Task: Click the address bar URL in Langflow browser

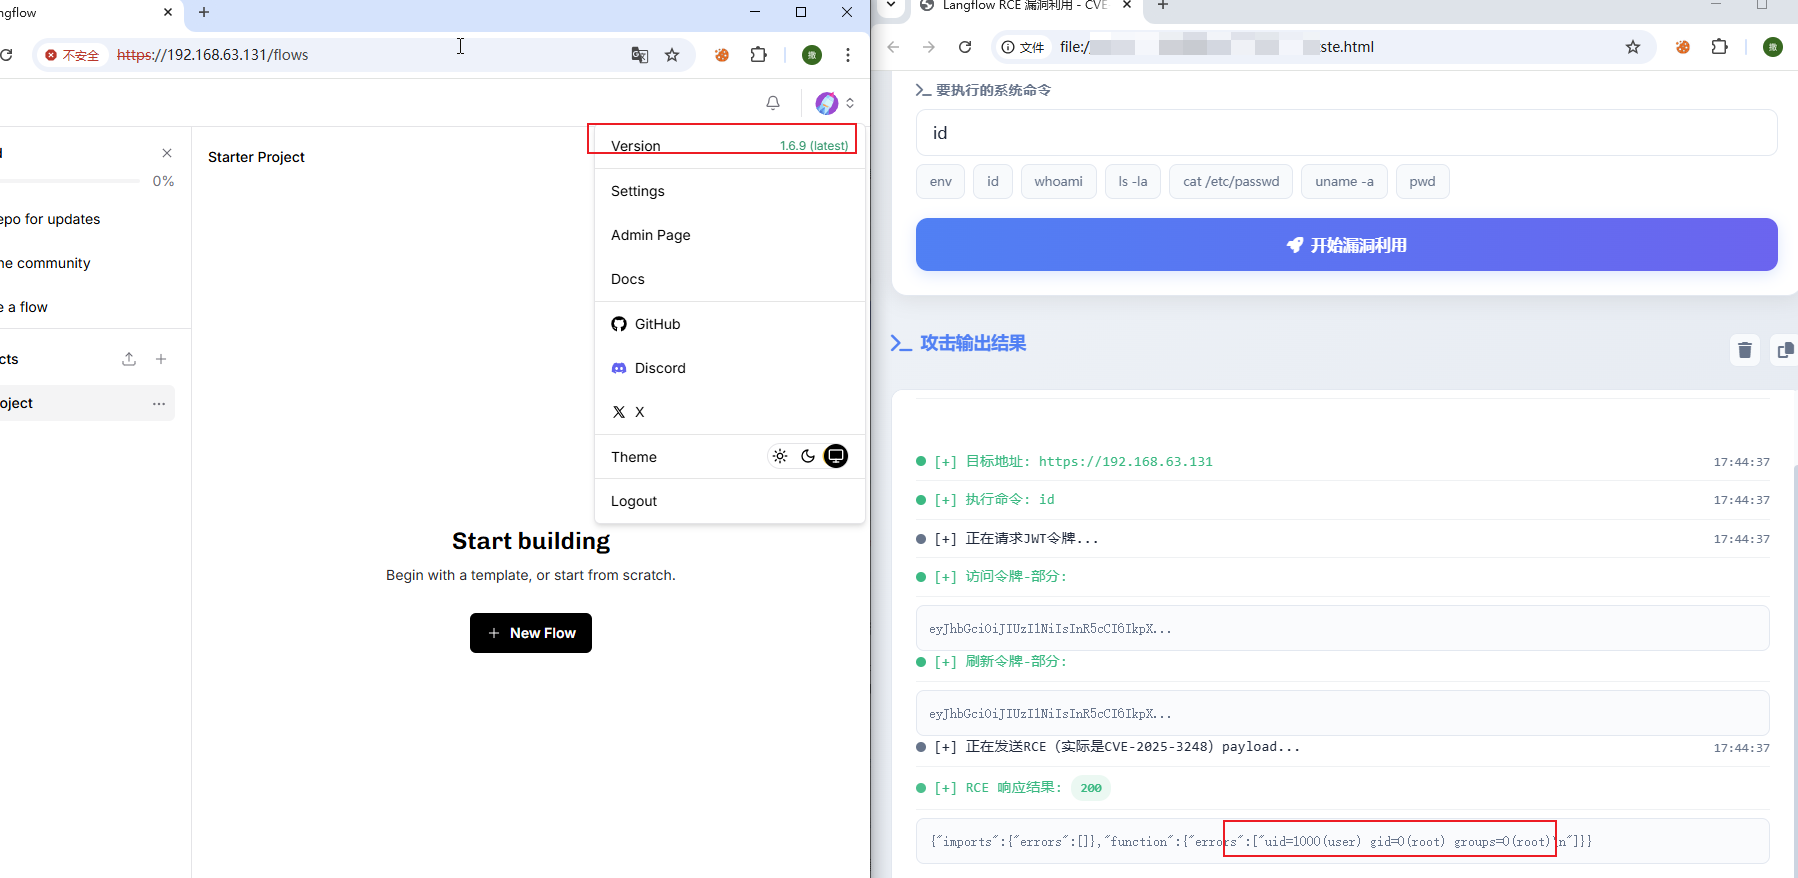Action: pyautogui.click(x=212, y=55)
